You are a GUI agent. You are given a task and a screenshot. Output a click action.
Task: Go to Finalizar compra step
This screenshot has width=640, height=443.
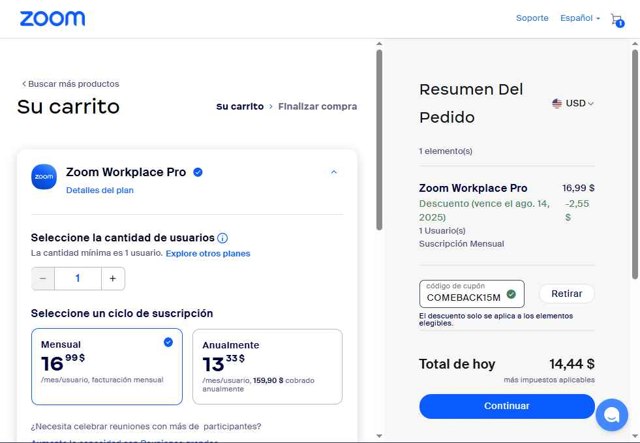(317, 106)
